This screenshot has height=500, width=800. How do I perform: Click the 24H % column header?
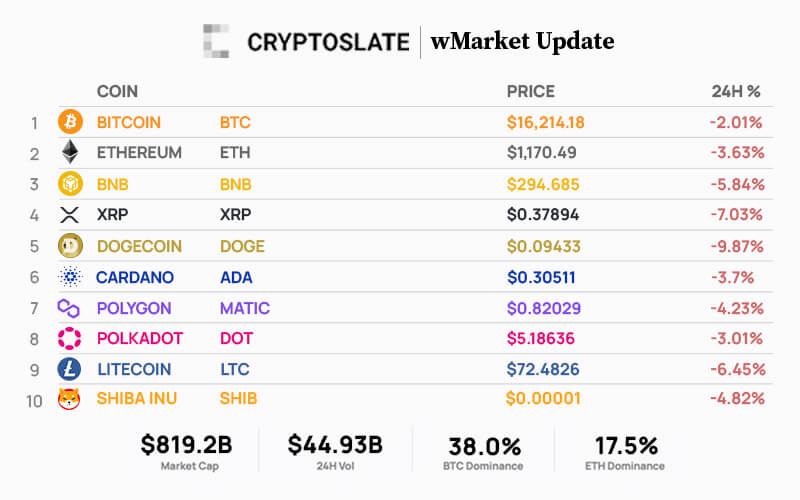point(736,92)
